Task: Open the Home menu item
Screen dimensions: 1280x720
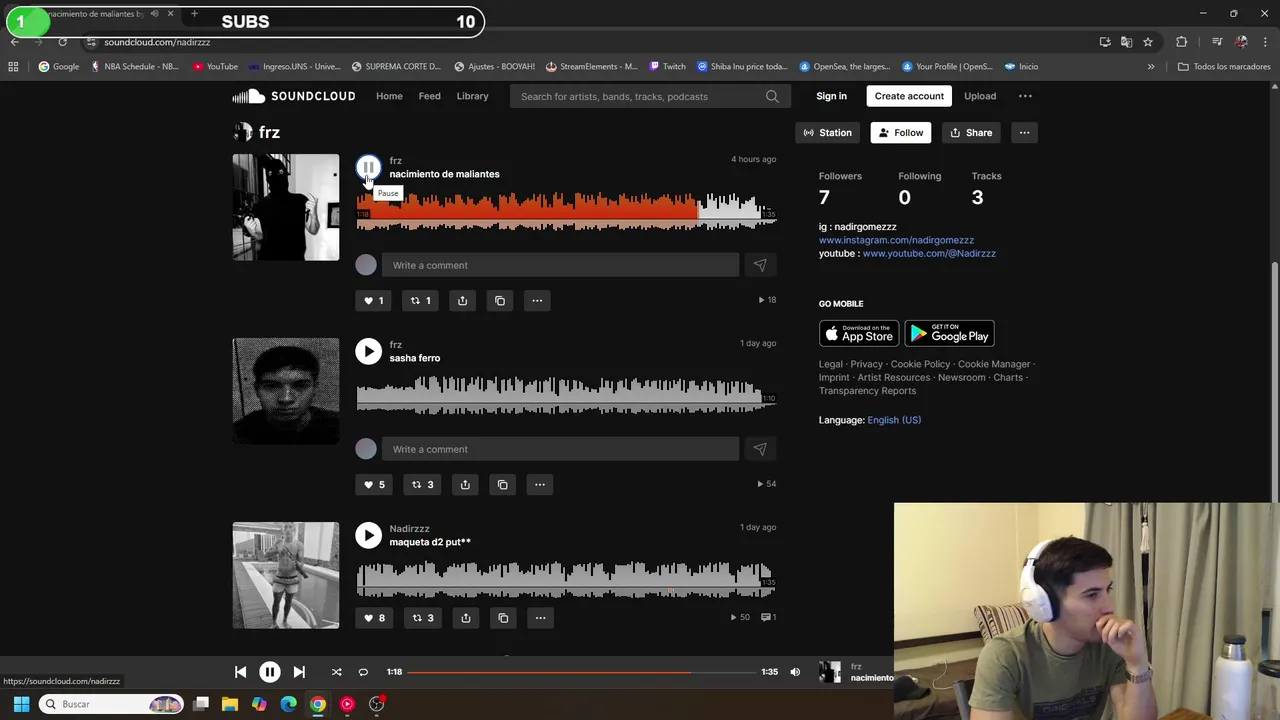Action: point(389,96)
